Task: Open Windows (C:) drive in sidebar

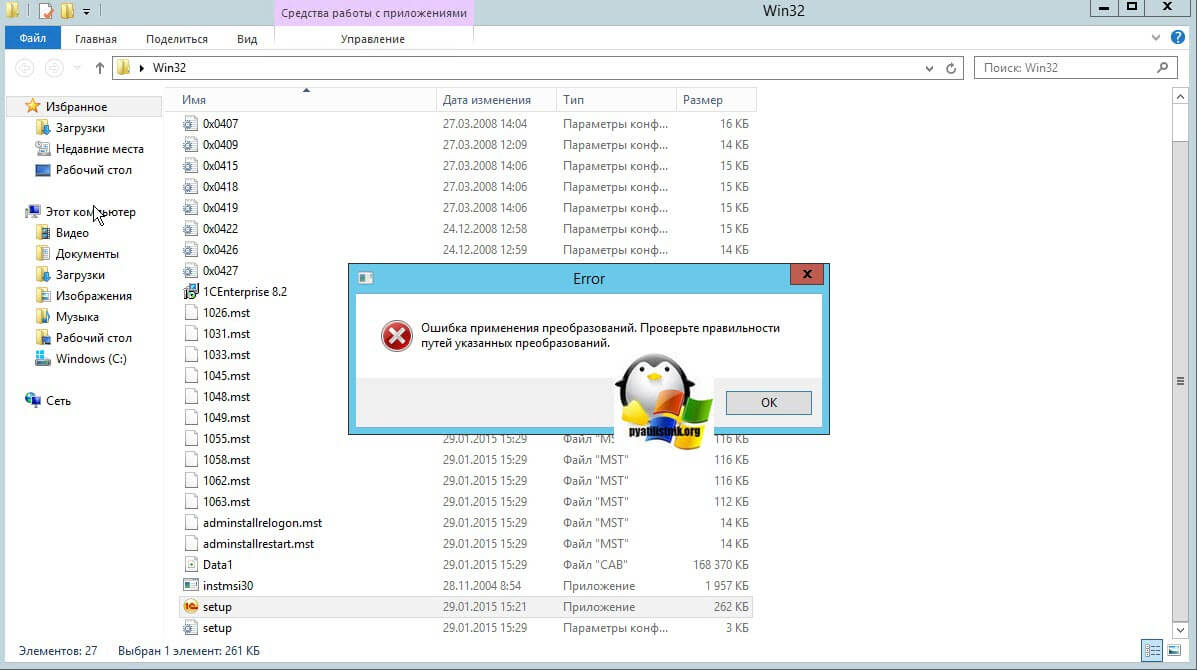Action: click(90, 359)
